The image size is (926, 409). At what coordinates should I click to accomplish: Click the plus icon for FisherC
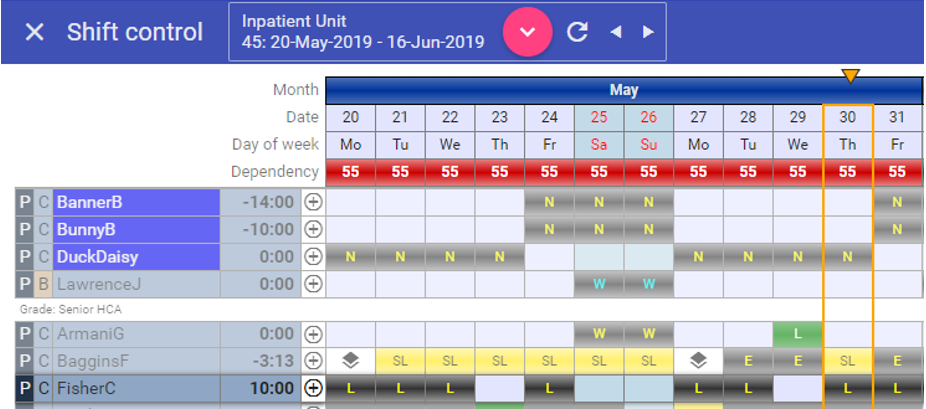point(313,388)
